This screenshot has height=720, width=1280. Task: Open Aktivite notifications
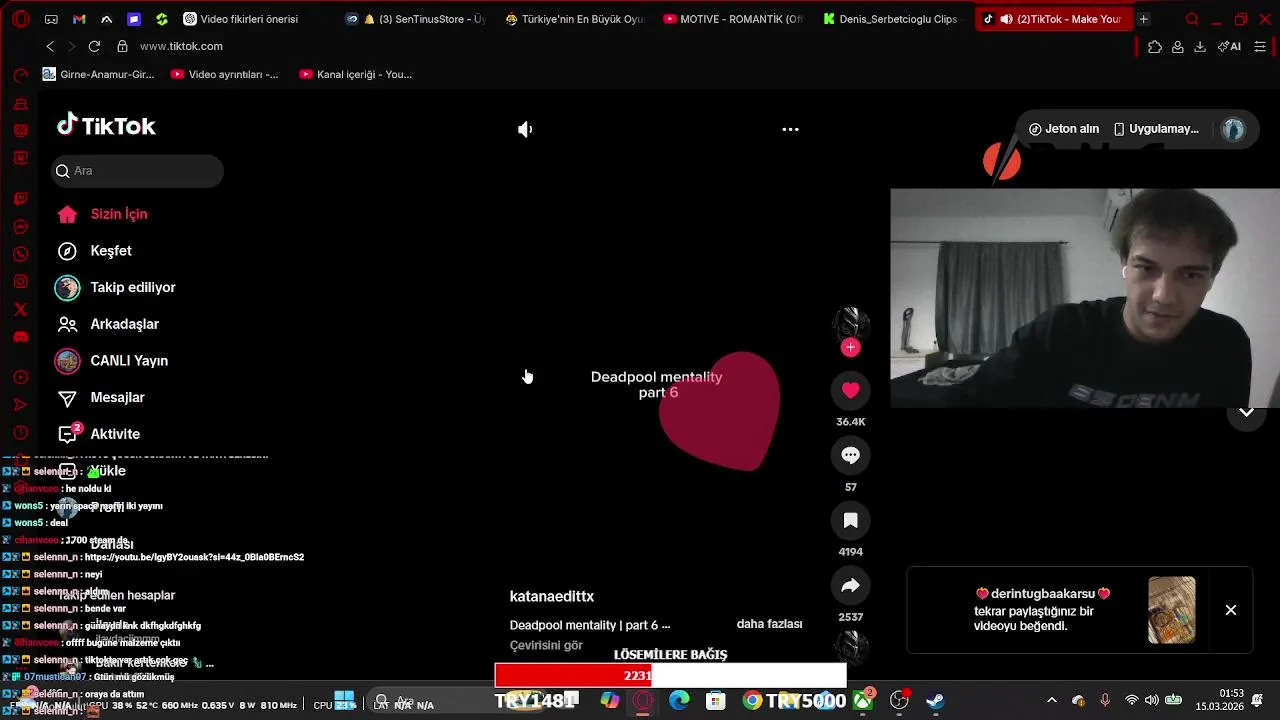pyautogui.click(x=115, y=434)
